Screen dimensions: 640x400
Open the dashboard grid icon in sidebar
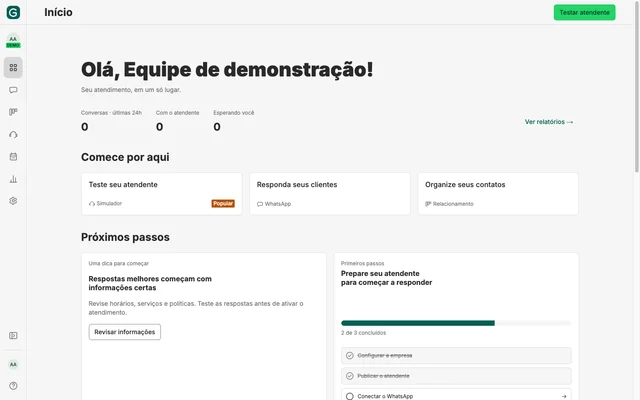click(x=13, y=68)
